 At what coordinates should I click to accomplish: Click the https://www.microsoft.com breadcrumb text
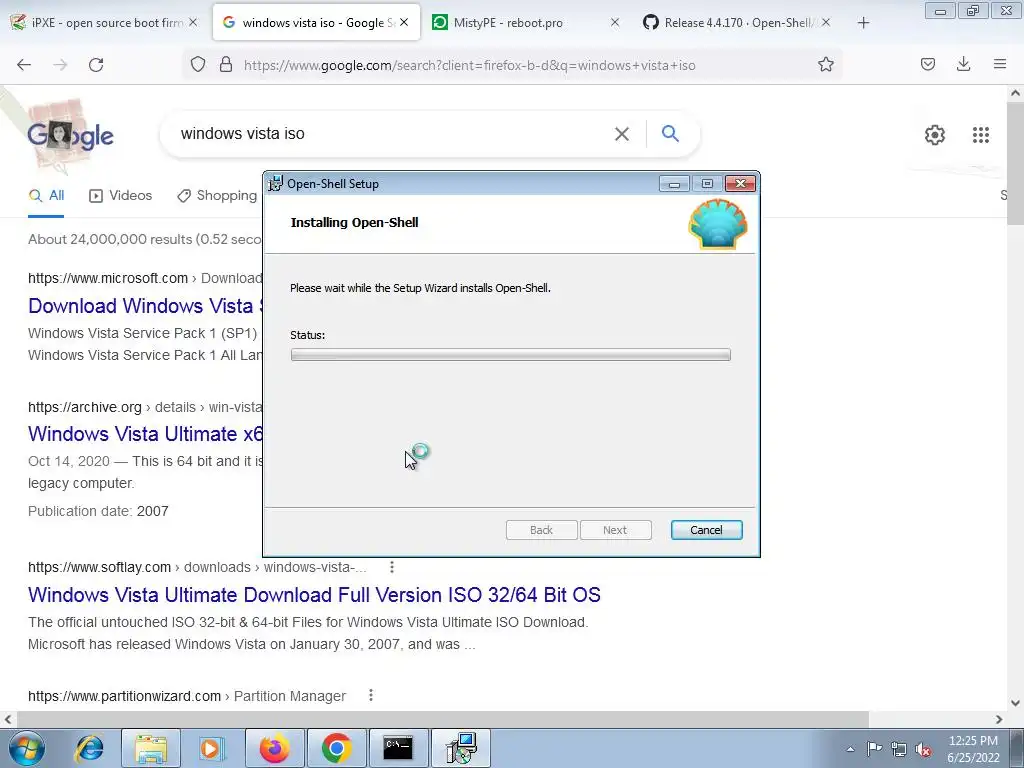(108, 278)
